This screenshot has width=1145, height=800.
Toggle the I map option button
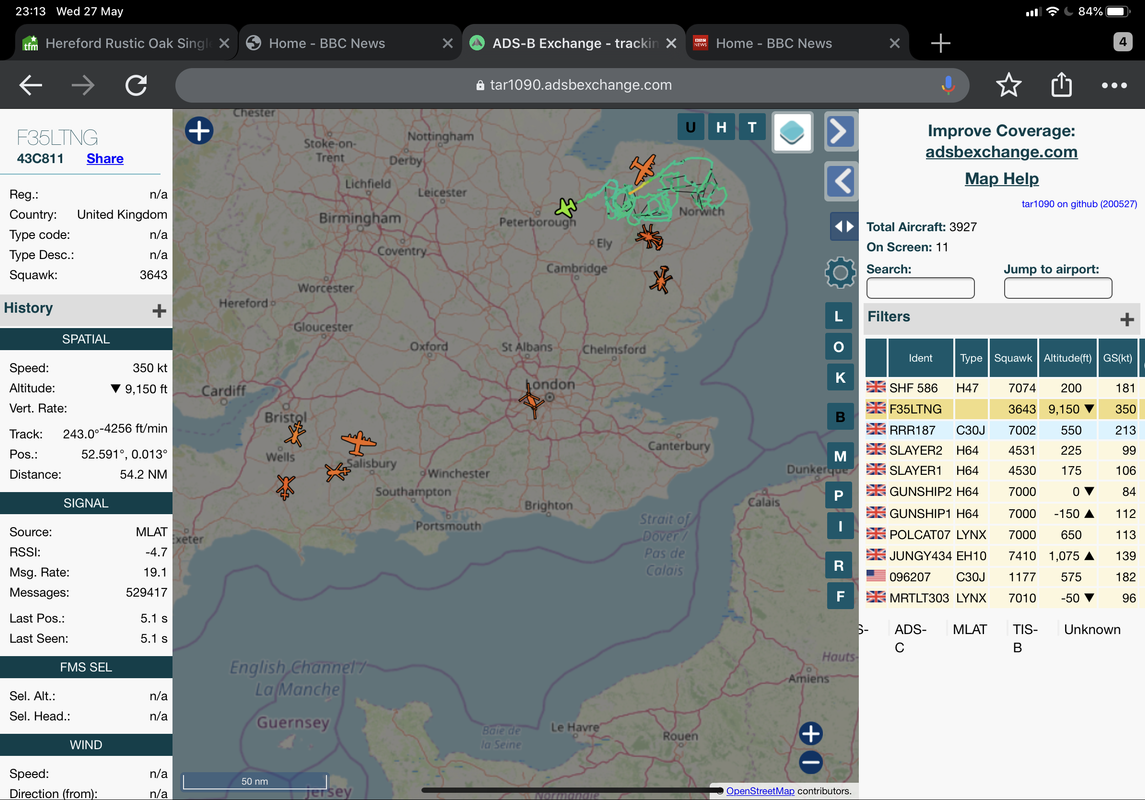[840, 526]
